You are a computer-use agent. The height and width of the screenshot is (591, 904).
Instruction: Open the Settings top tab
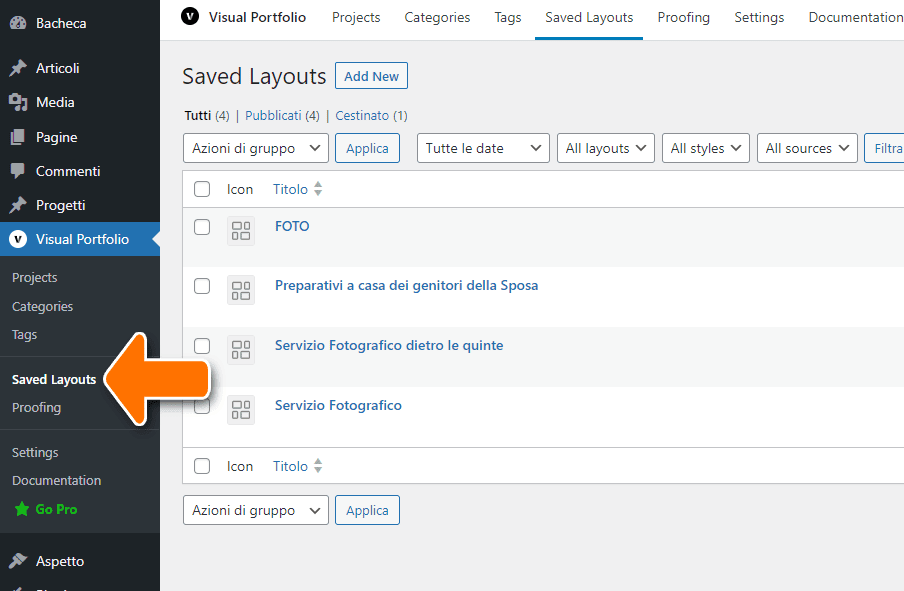[759, 17]
